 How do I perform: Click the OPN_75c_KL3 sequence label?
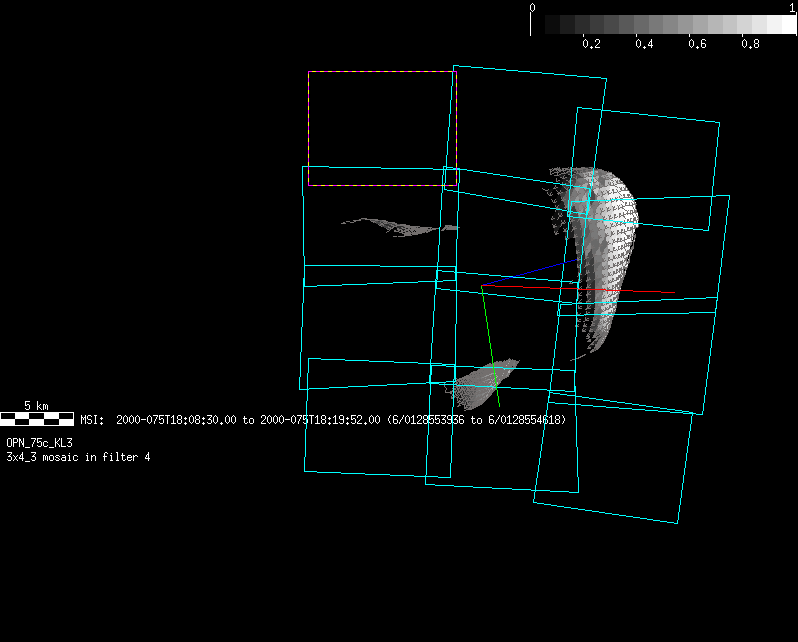(39, 442)
